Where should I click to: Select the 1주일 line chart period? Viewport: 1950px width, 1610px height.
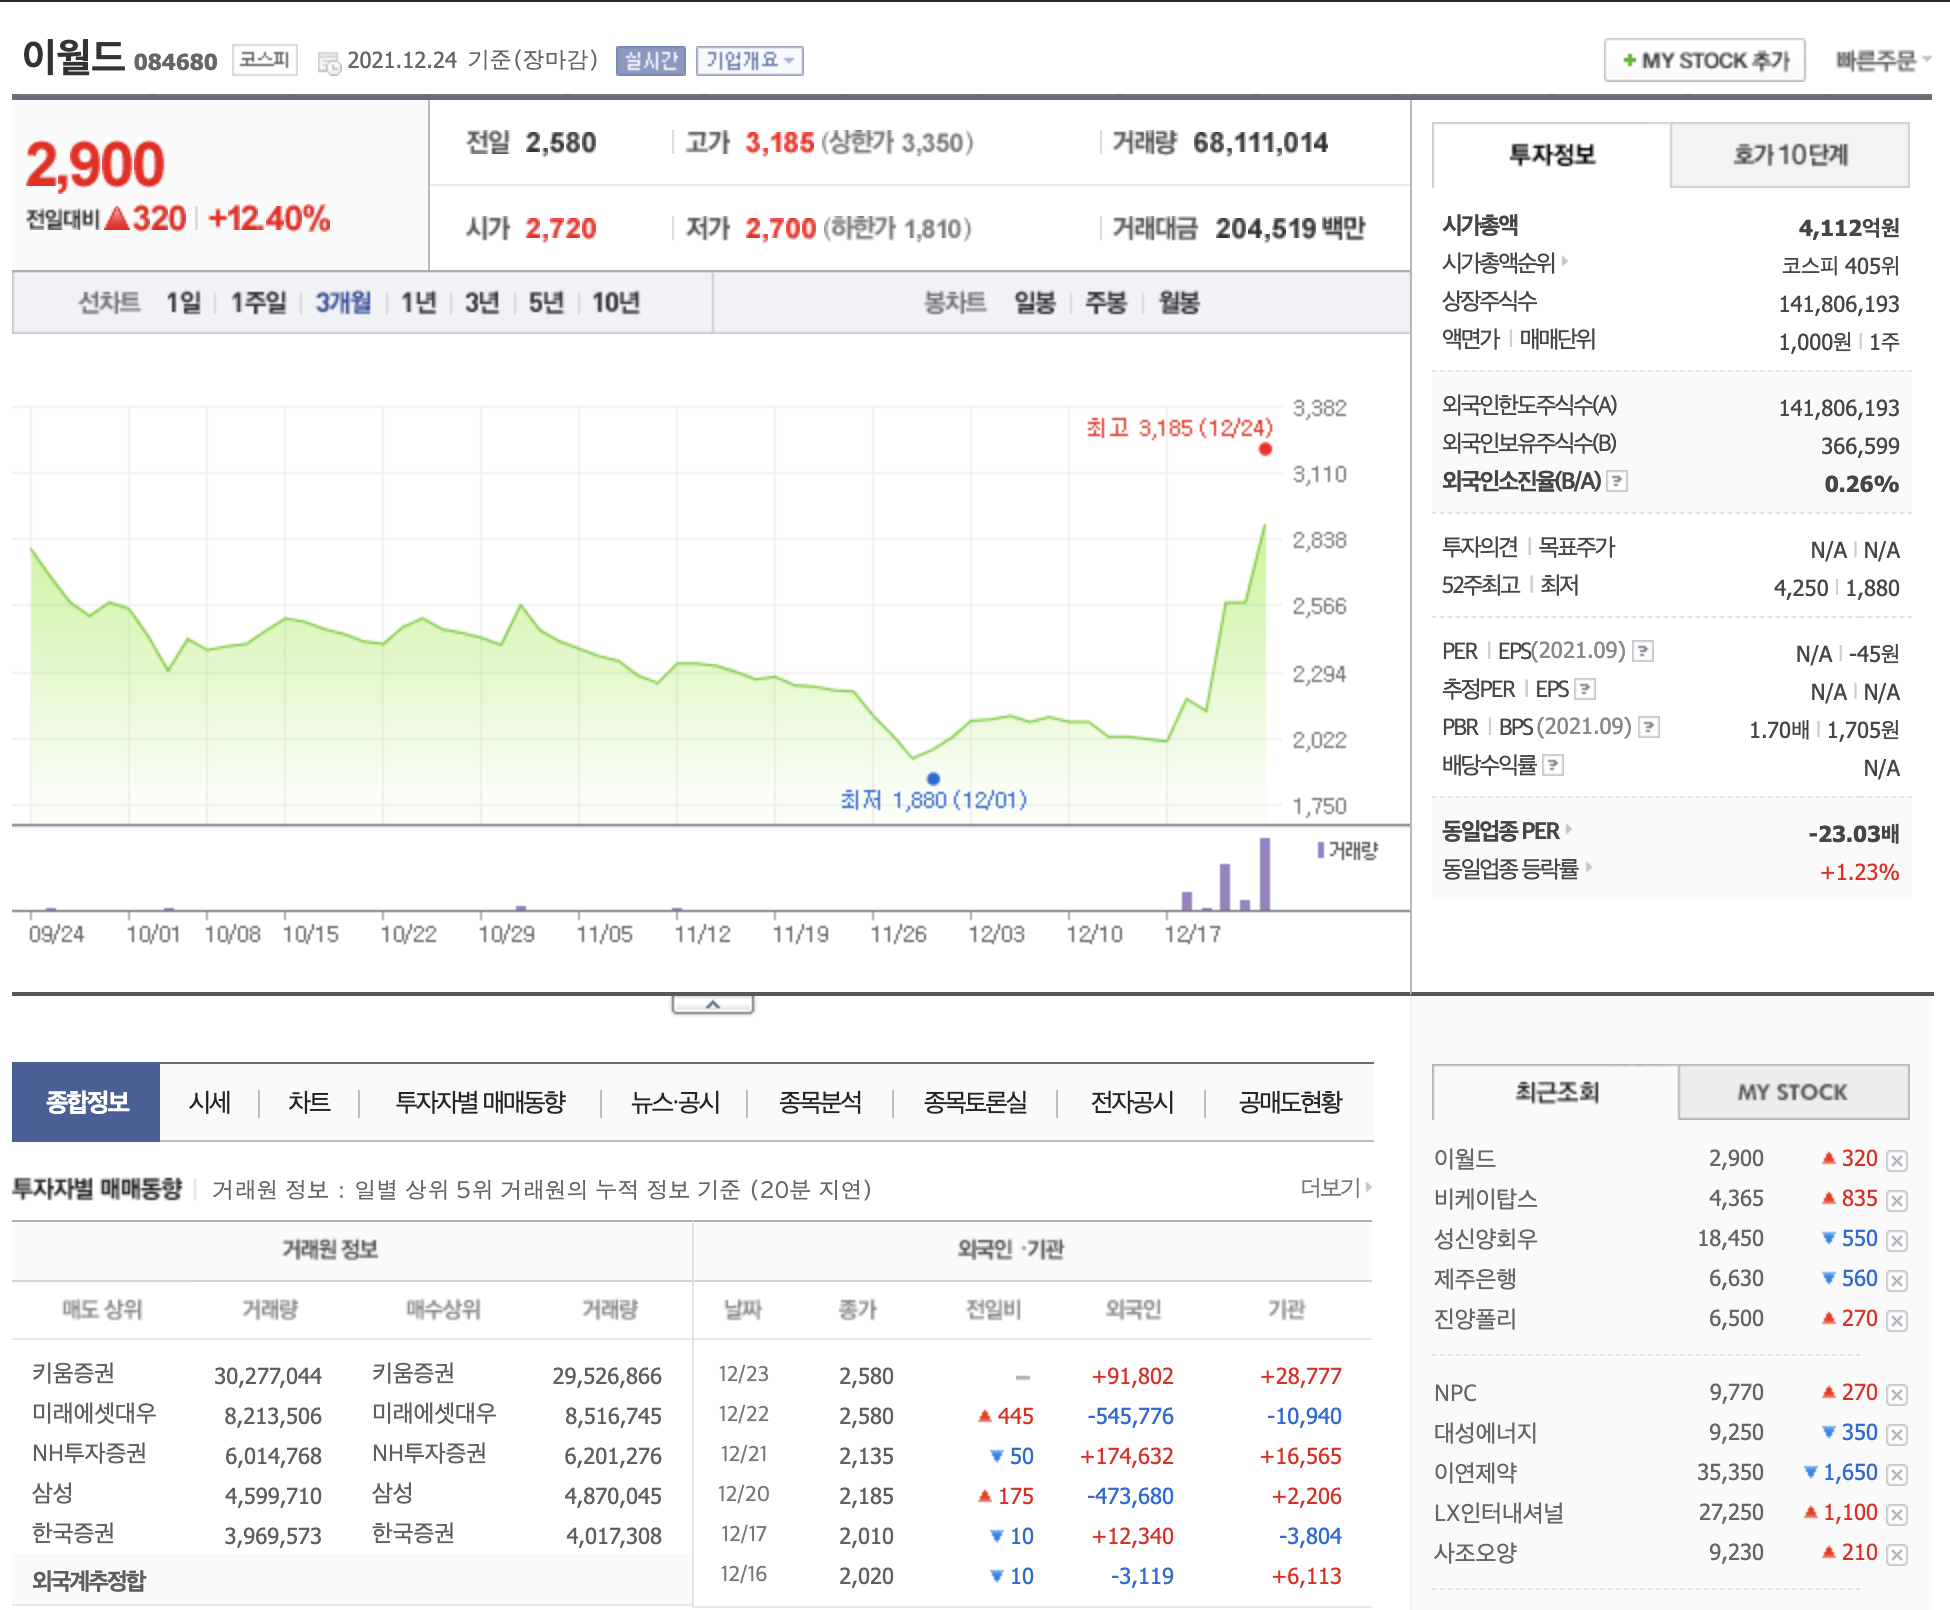[x=258, y=302]
